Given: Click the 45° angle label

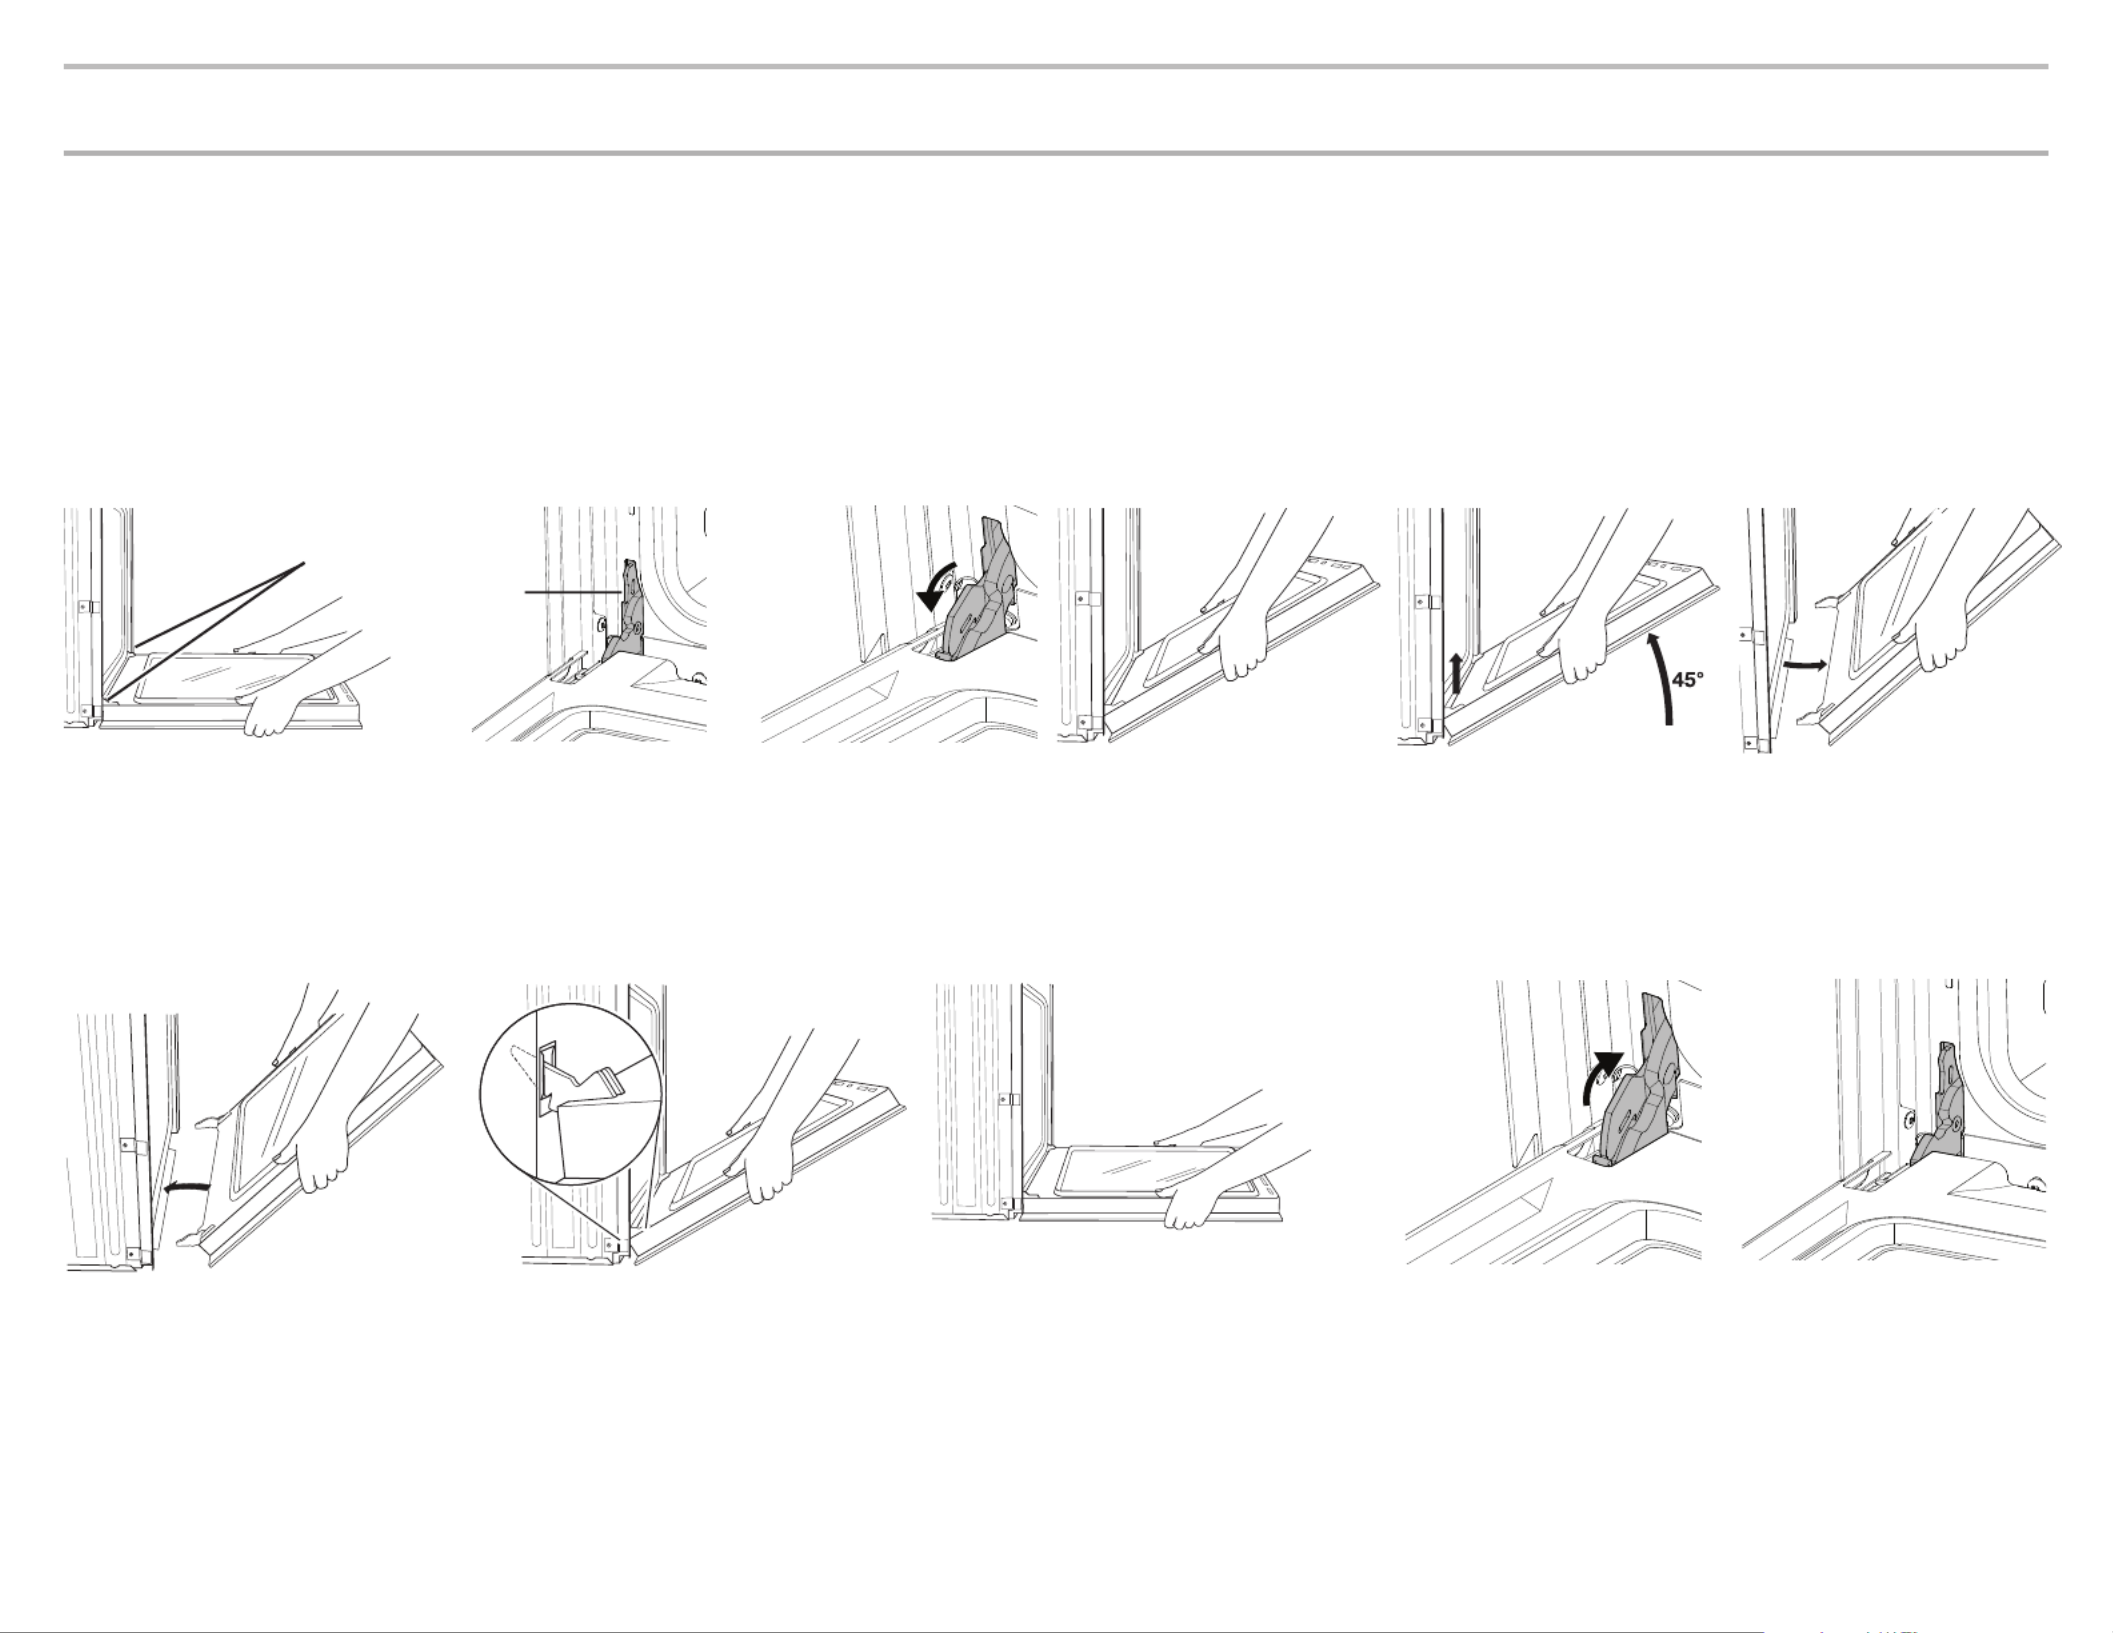Looking at the screenshot, I should click(1687, 680).
